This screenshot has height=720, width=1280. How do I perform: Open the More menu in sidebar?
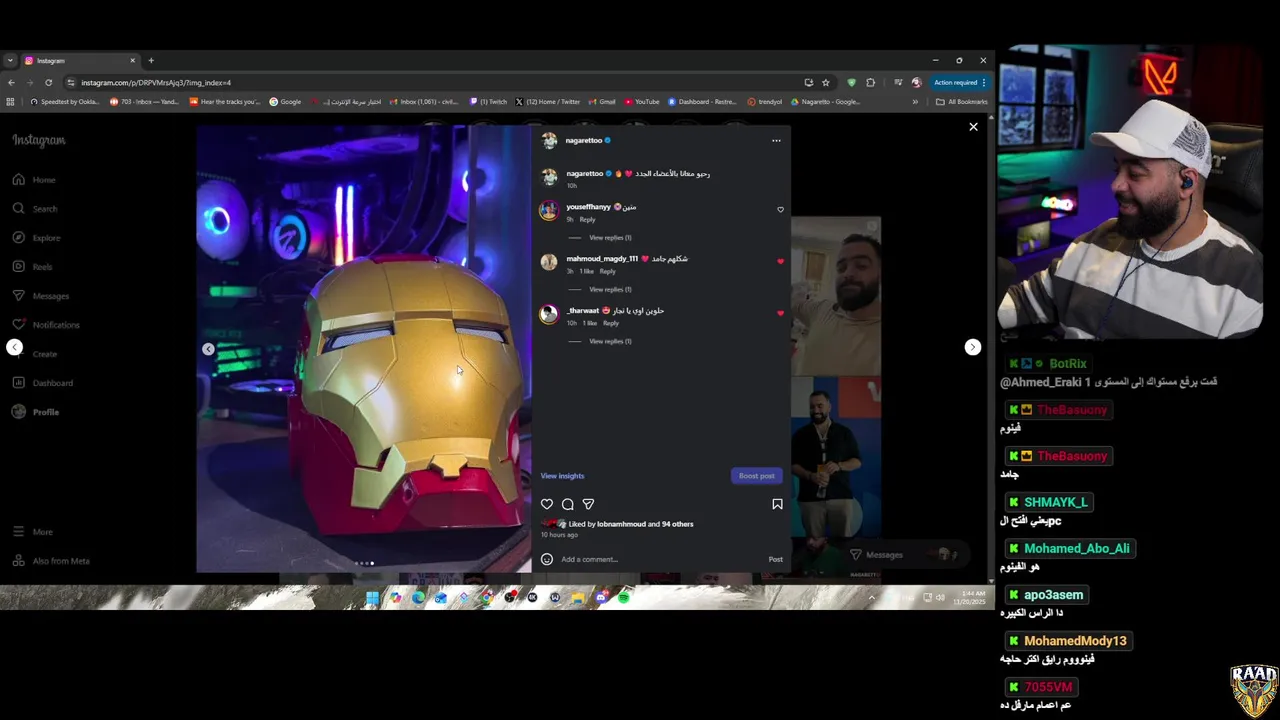33,532
